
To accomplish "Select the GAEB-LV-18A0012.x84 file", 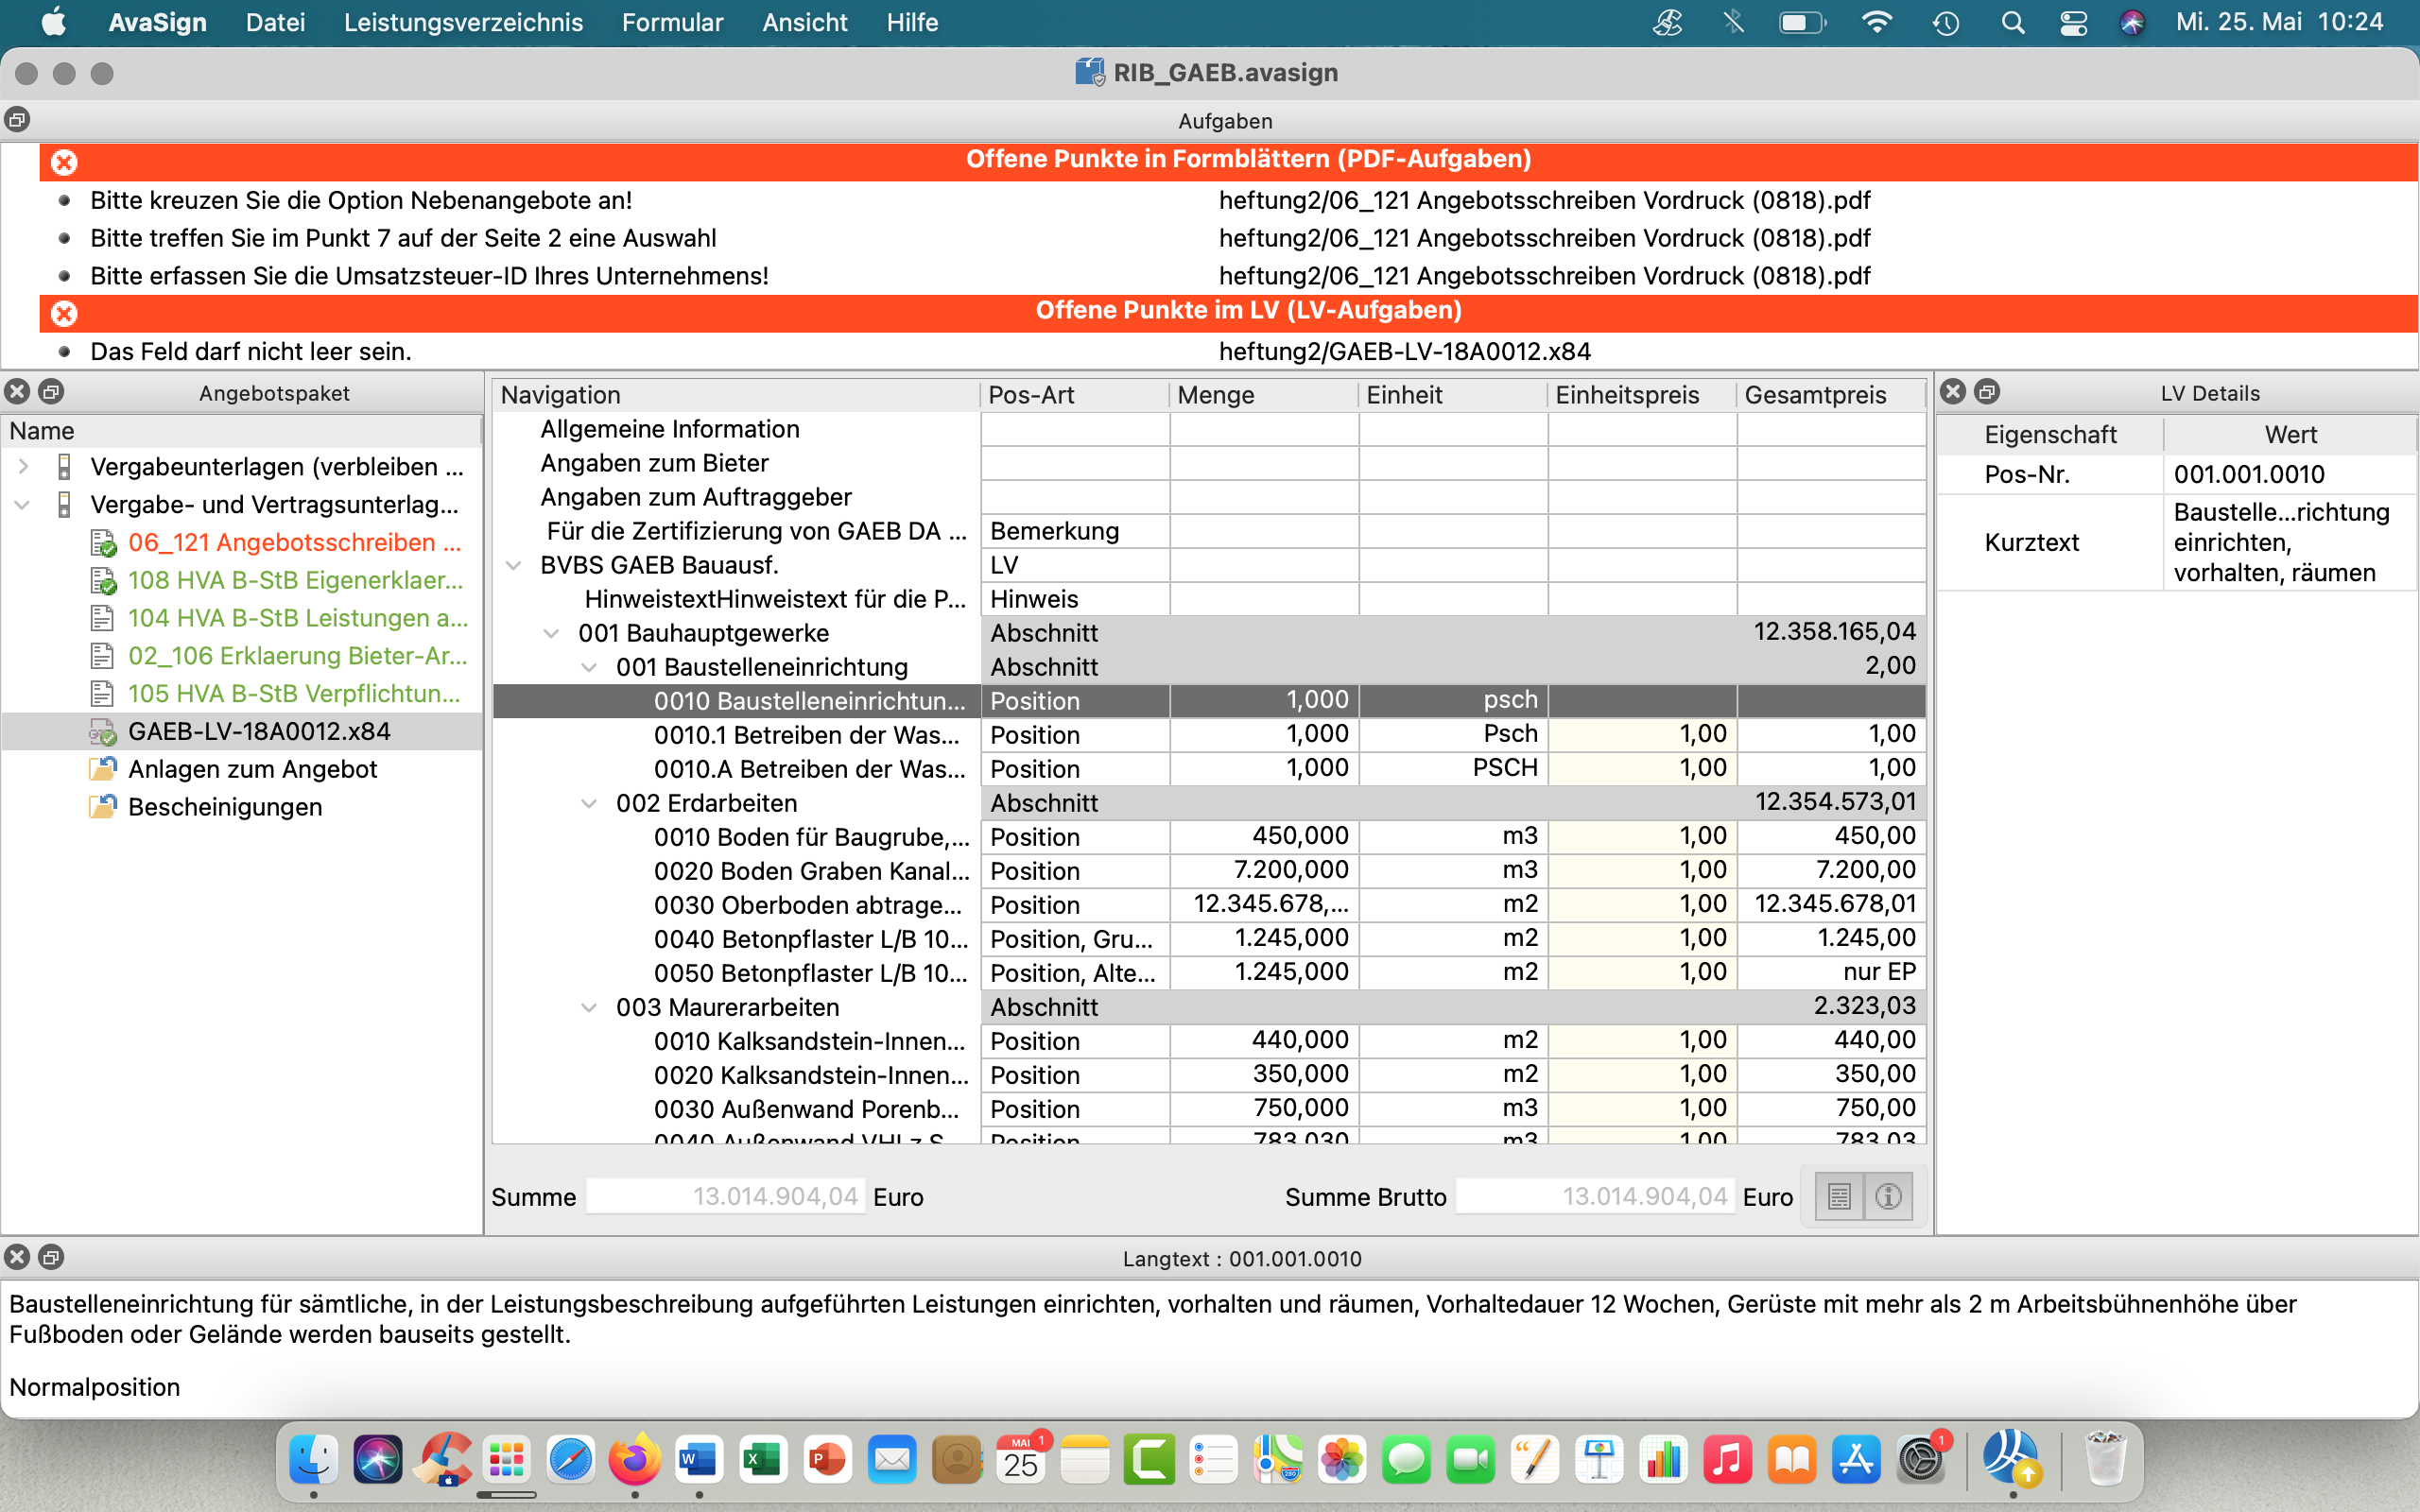I will (x=258, y=731).
